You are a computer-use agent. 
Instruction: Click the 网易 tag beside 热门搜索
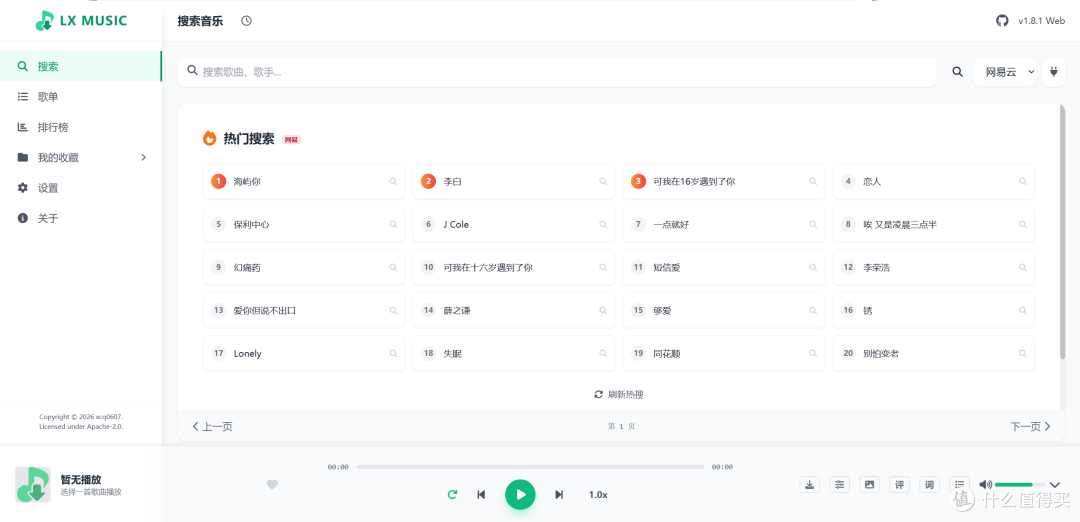291,140
